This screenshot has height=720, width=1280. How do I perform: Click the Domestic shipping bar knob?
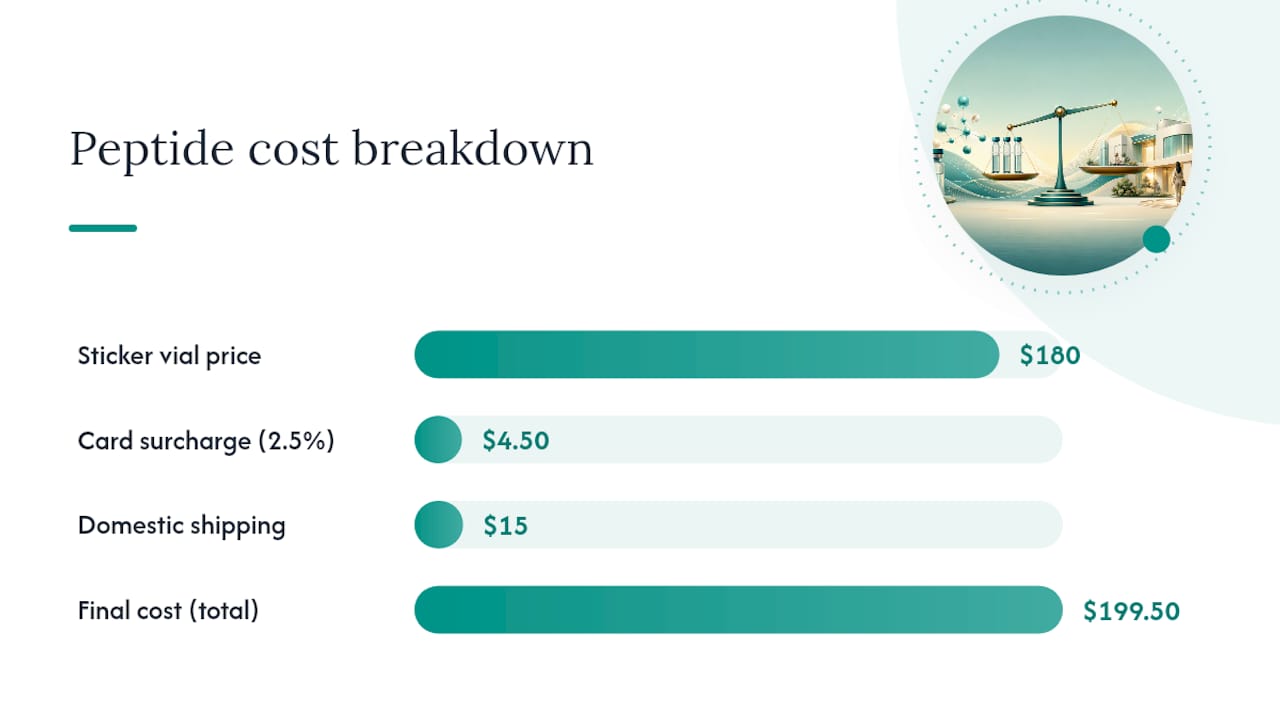(438, 525)
